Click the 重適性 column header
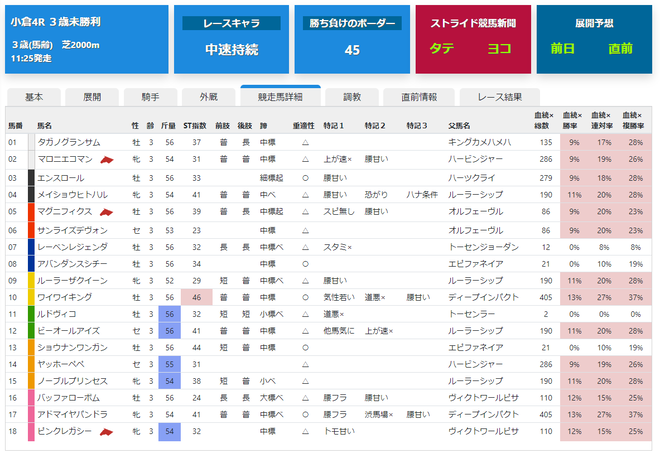660x458 pixels. click(x=304, y=126)
